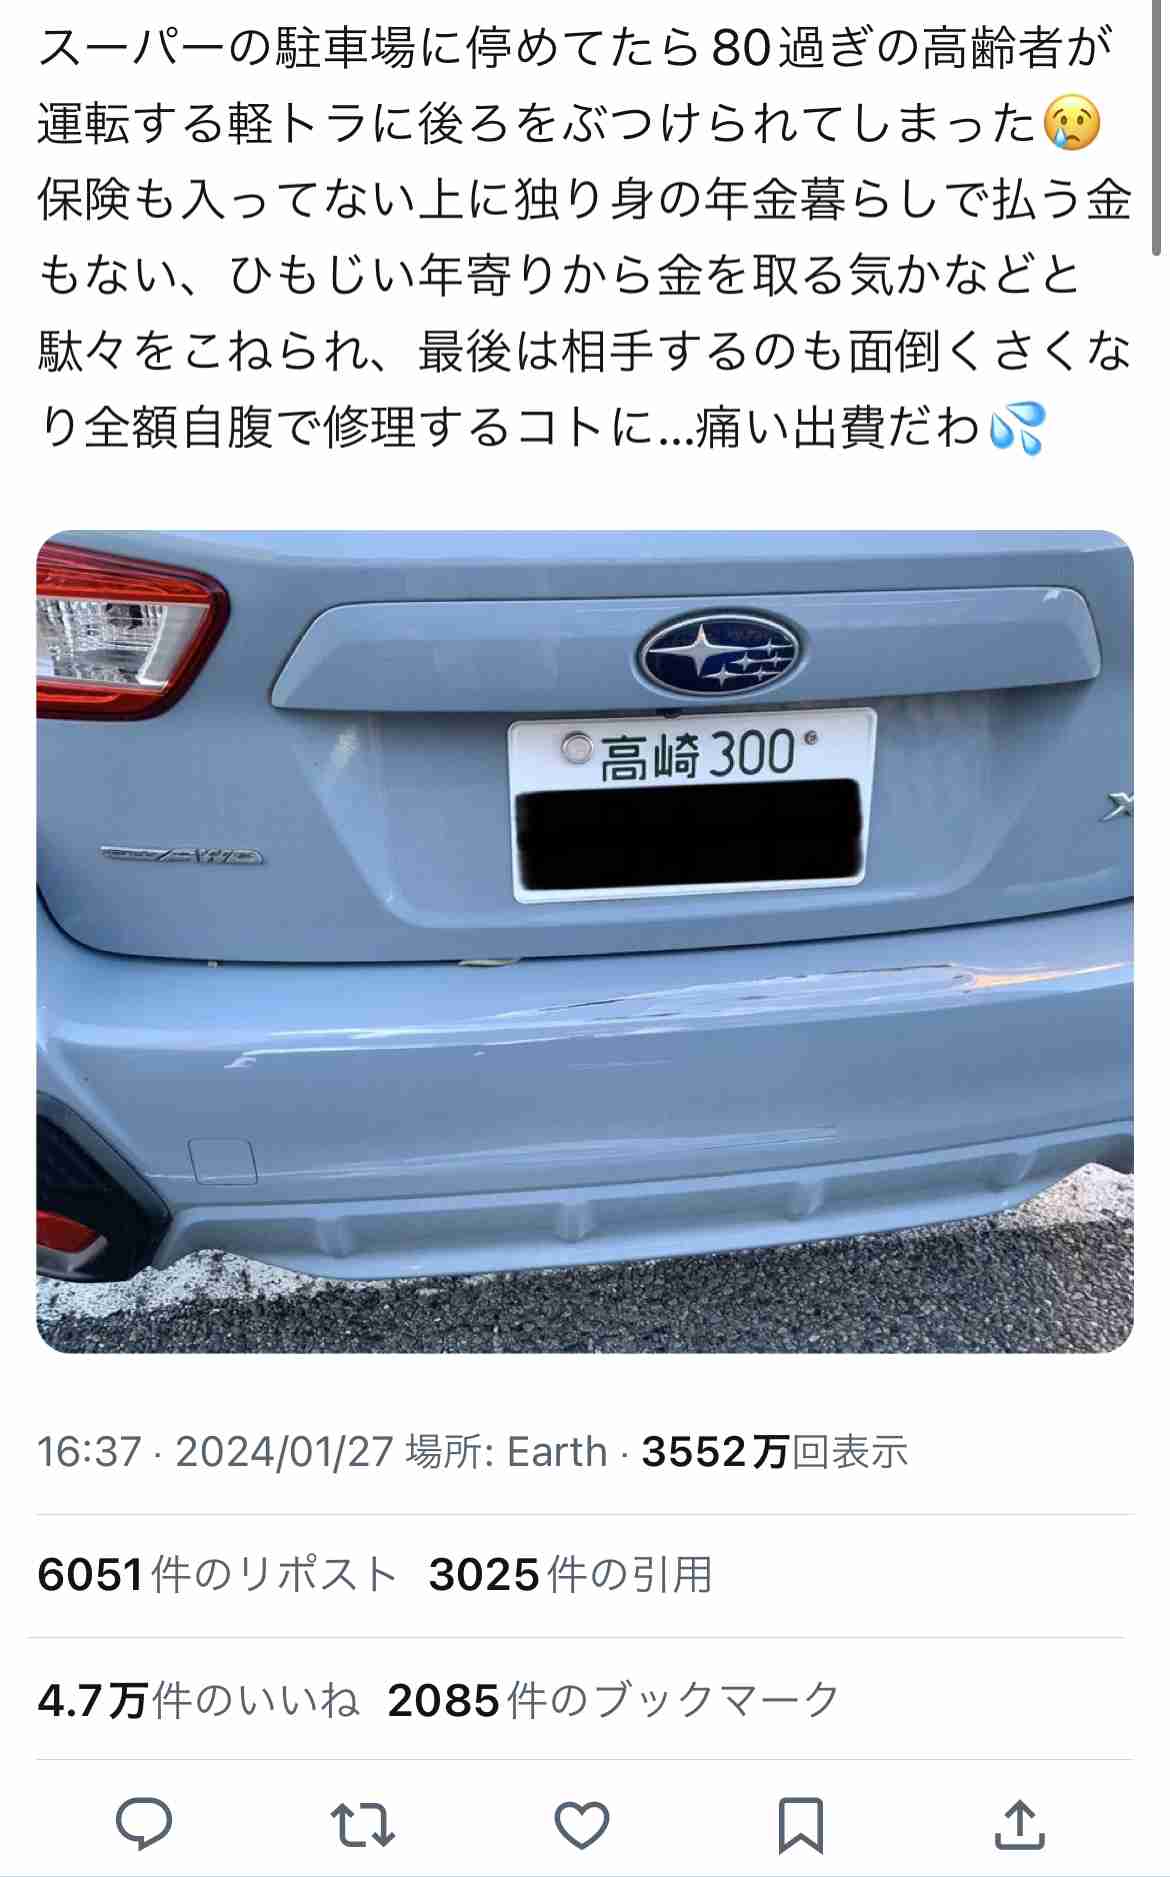
Task: Bookmark the post with the bookmark icon
Action: 801,1825
